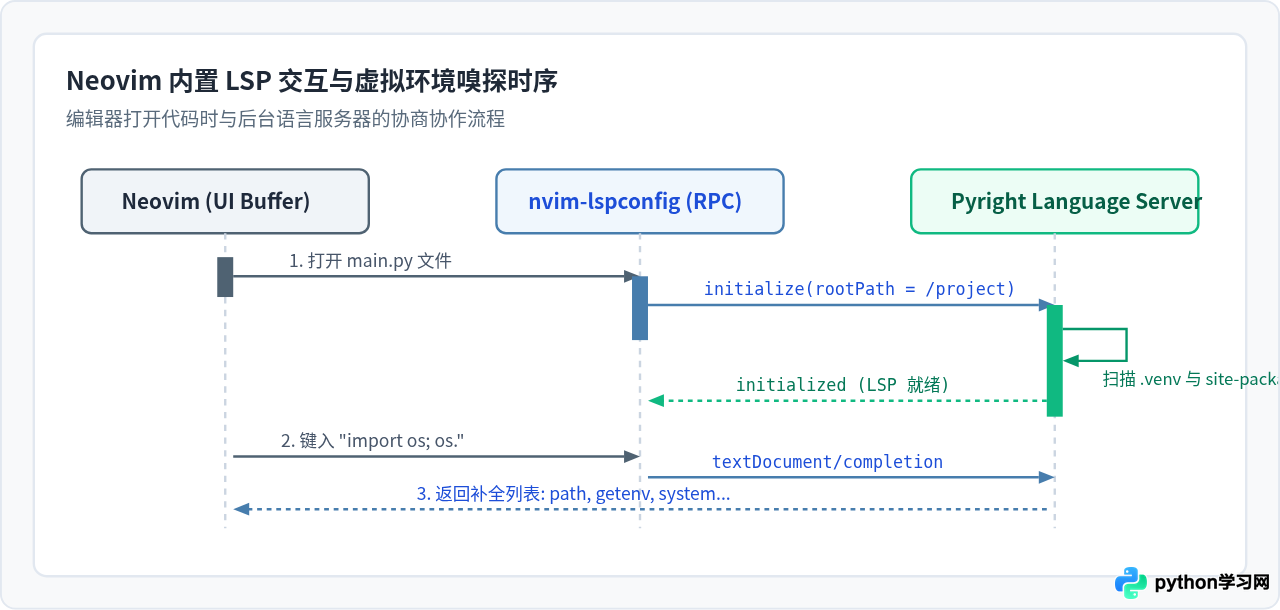Click the Neovim (UI Buffer) participant box
The height and width of the screenshot is (610, 1280).
[225, 201]
